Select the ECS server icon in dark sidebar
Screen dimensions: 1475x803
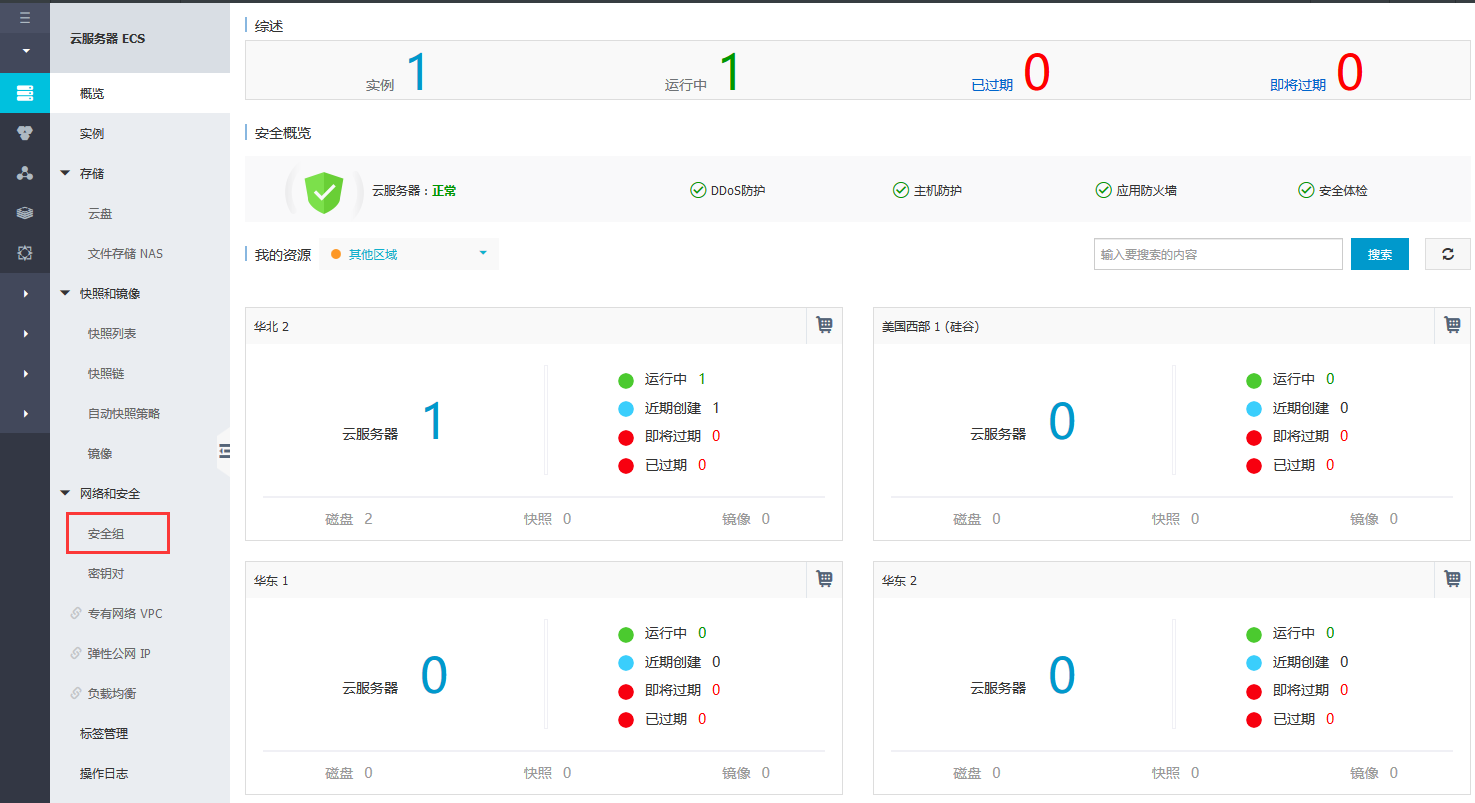(25, 93)
